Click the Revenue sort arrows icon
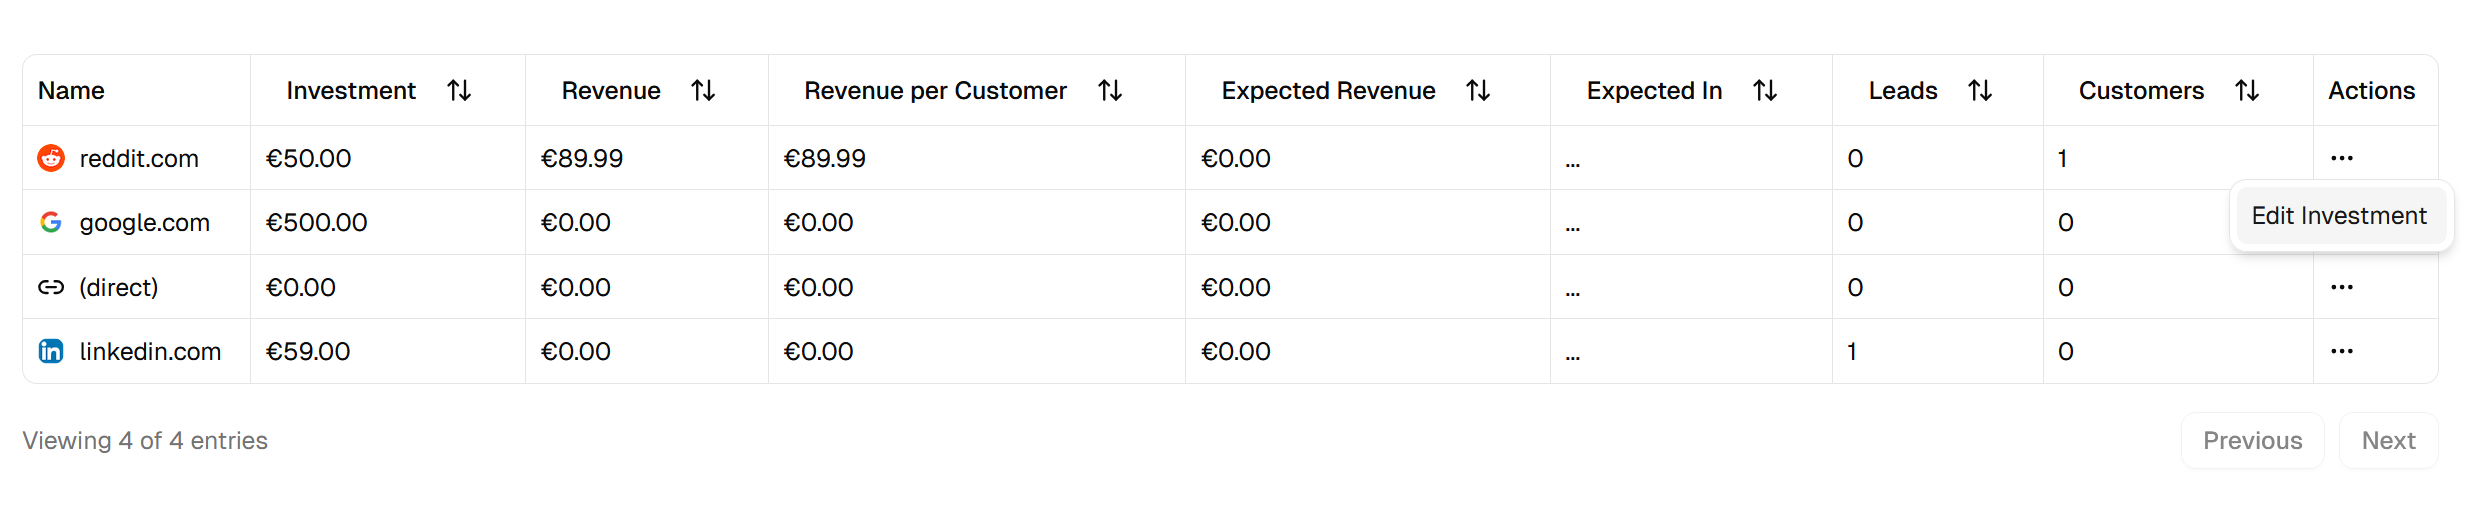 (x=703, y=91)
